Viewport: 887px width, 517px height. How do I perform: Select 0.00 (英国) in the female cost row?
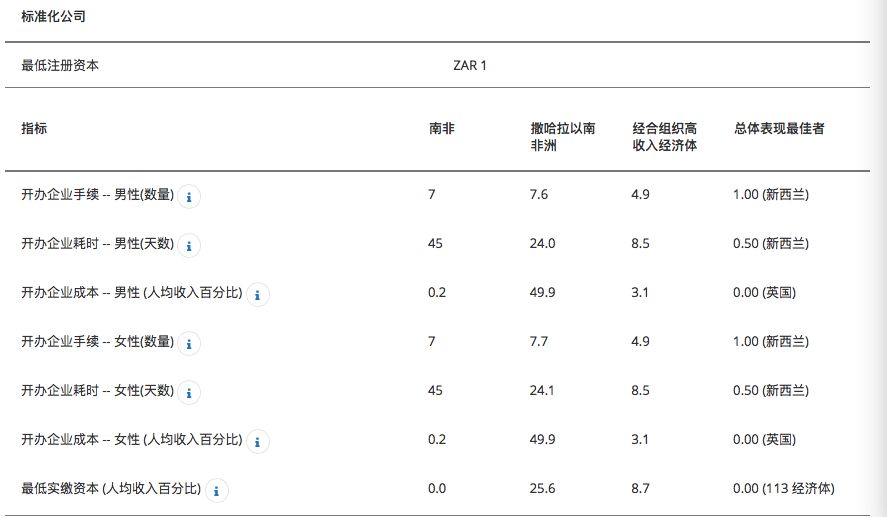[x=764, y=440]
